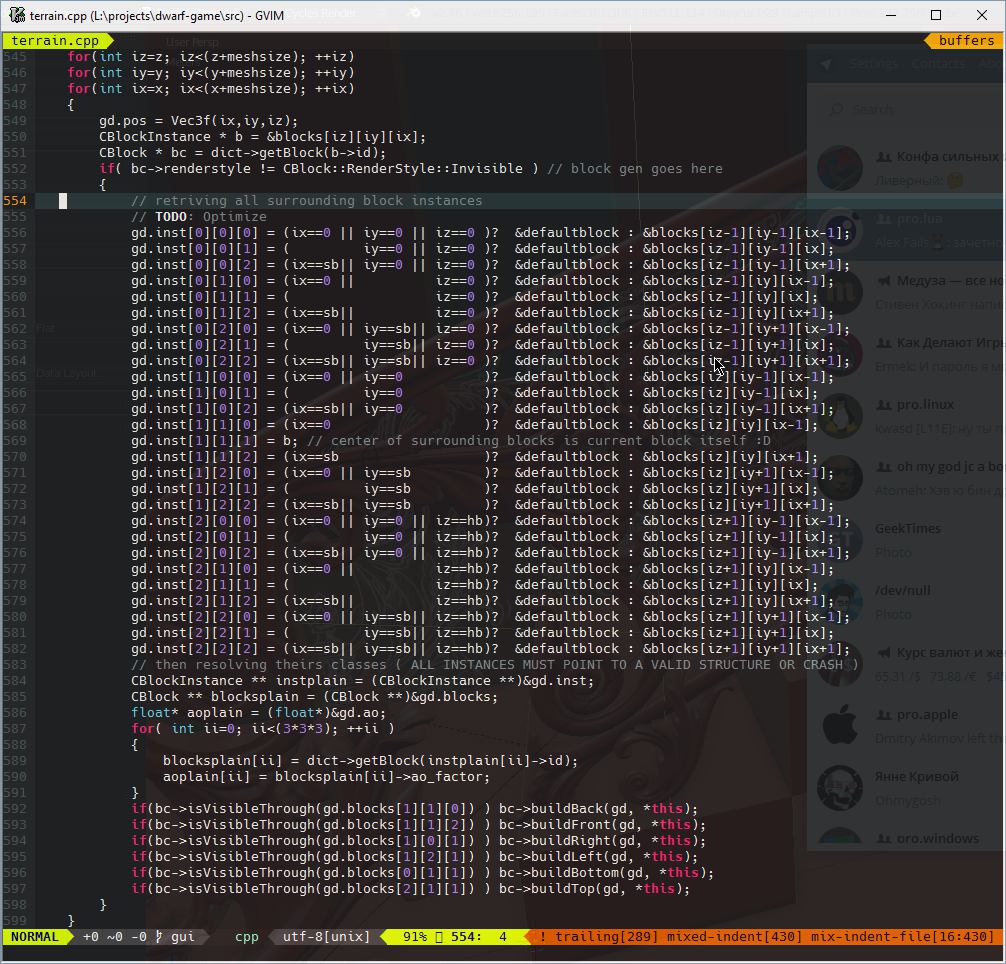Click the 91% file position indicator

415,937
